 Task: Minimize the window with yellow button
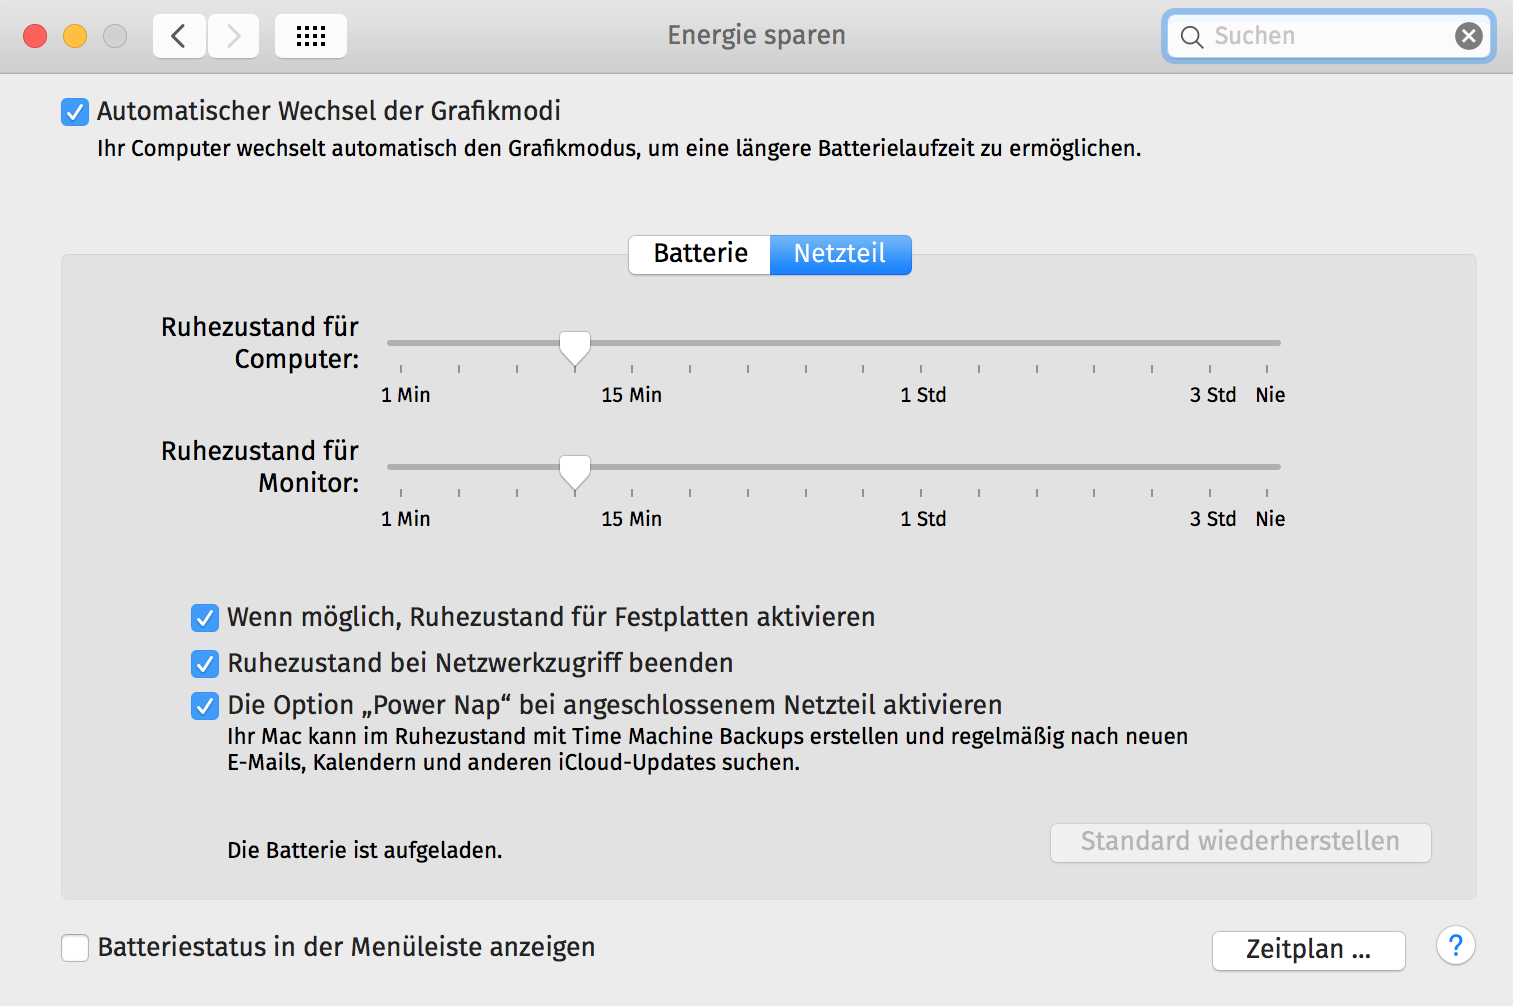pos(75,36)
